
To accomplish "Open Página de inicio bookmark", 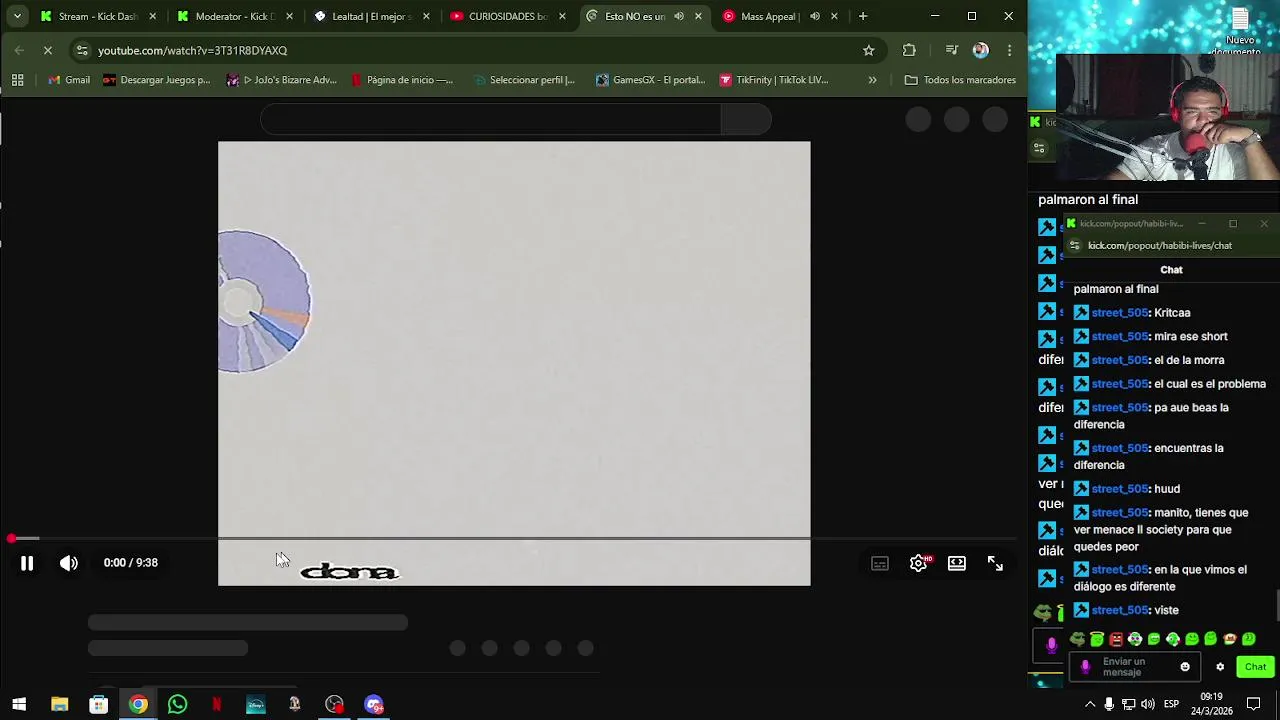I will point(402,80).
